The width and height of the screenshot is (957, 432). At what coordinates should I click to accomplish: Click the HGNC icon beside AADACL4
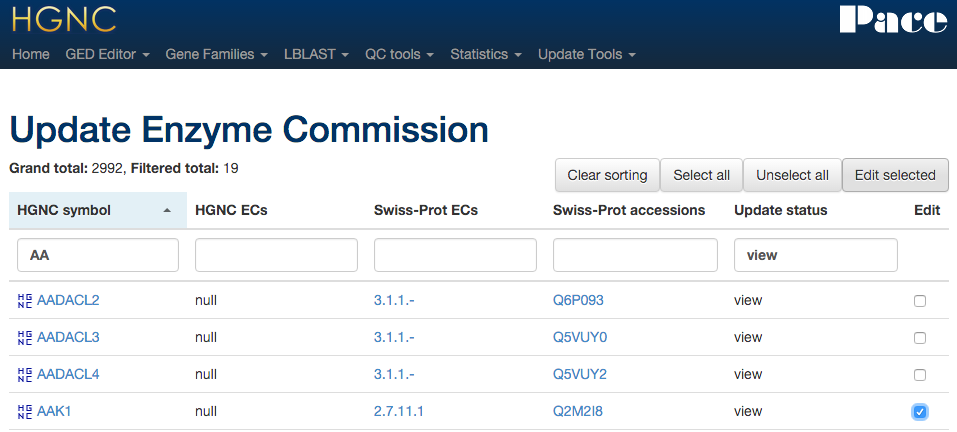coord(25,374)
